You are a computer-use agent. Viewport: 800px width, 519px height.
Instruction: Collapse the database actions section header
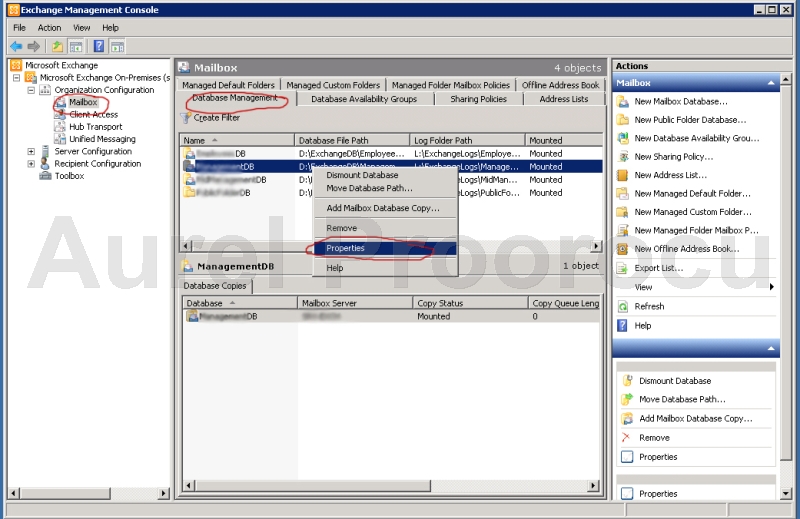pos(771,349)
